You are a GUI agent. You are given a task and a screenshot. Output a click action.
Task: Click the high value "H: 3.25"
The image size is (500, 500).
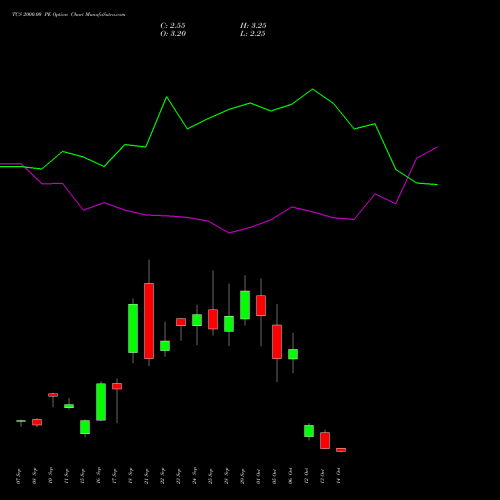tap(253, 26)
